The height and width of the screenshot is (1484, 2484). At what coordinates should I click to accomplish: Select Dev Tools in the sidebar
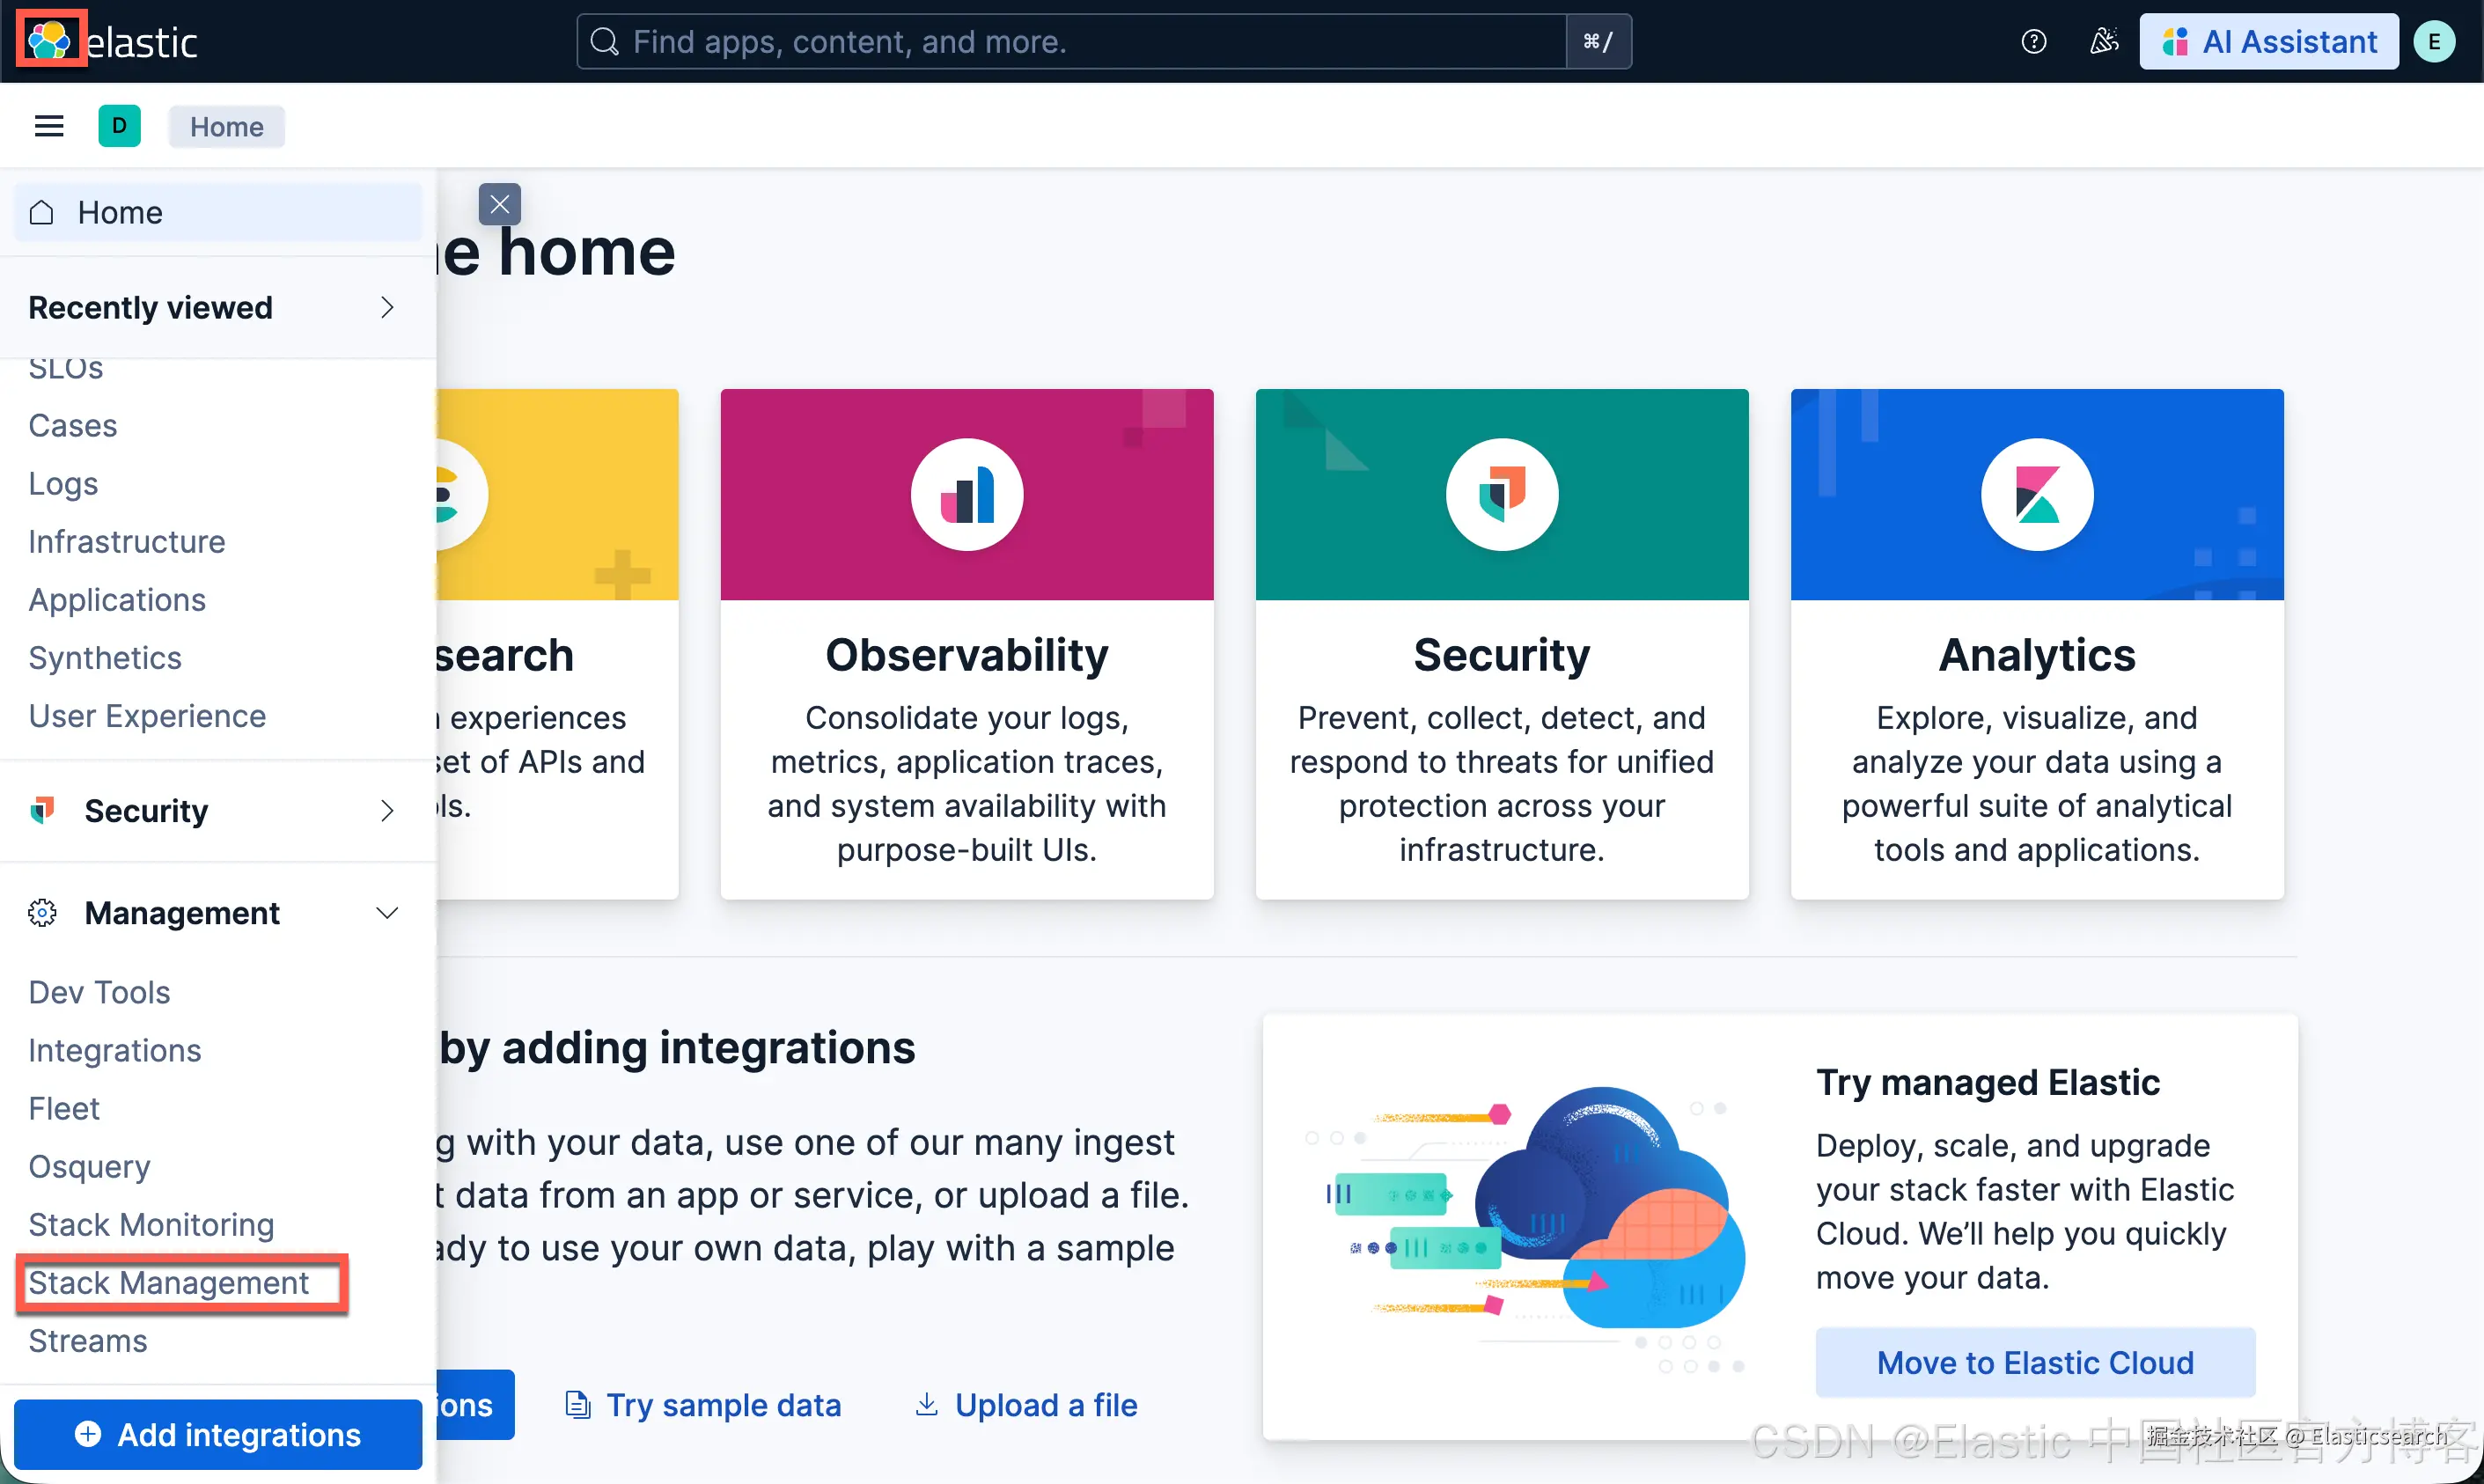pos(99,991)
